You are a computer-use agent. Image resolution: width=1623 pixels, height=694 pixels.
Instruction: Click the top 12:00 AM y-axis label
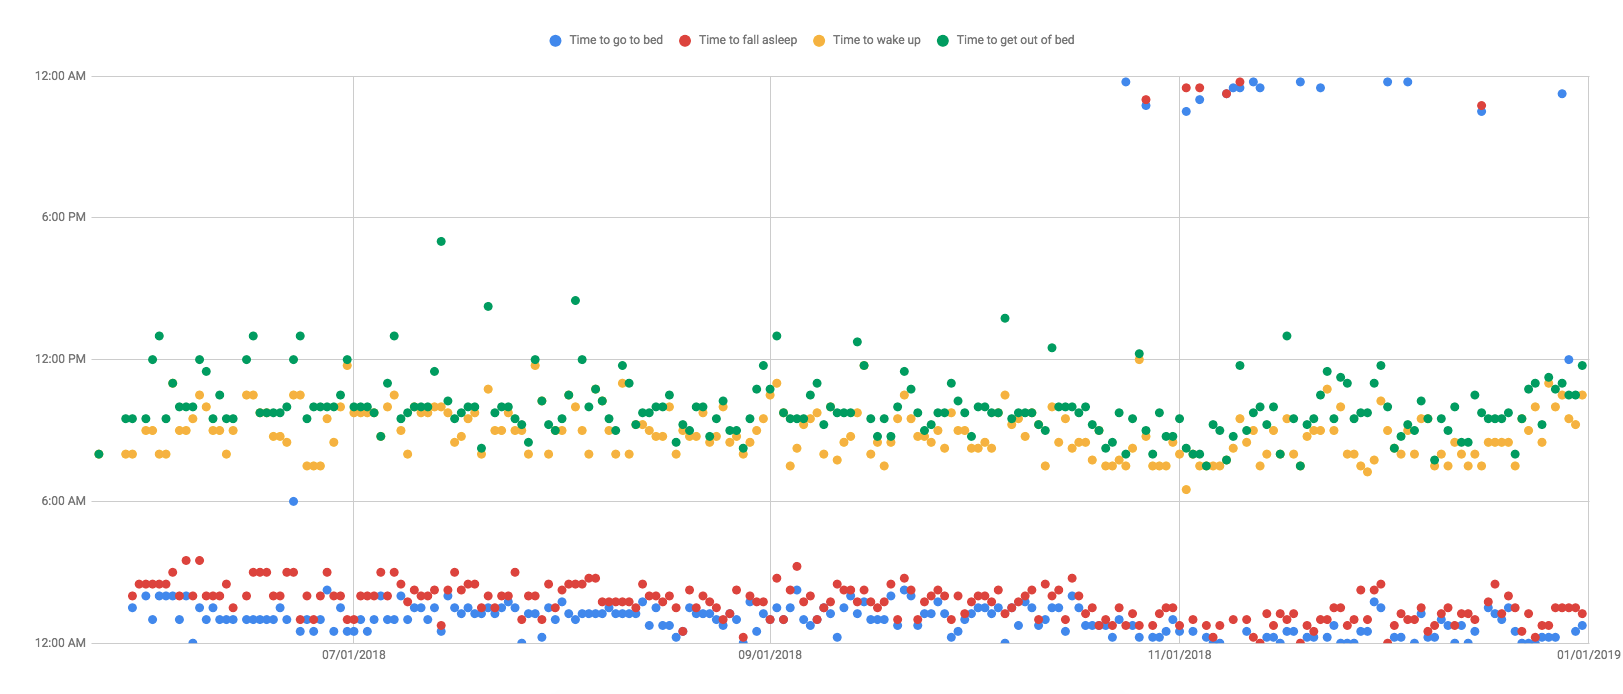click(x=60, y=76)
